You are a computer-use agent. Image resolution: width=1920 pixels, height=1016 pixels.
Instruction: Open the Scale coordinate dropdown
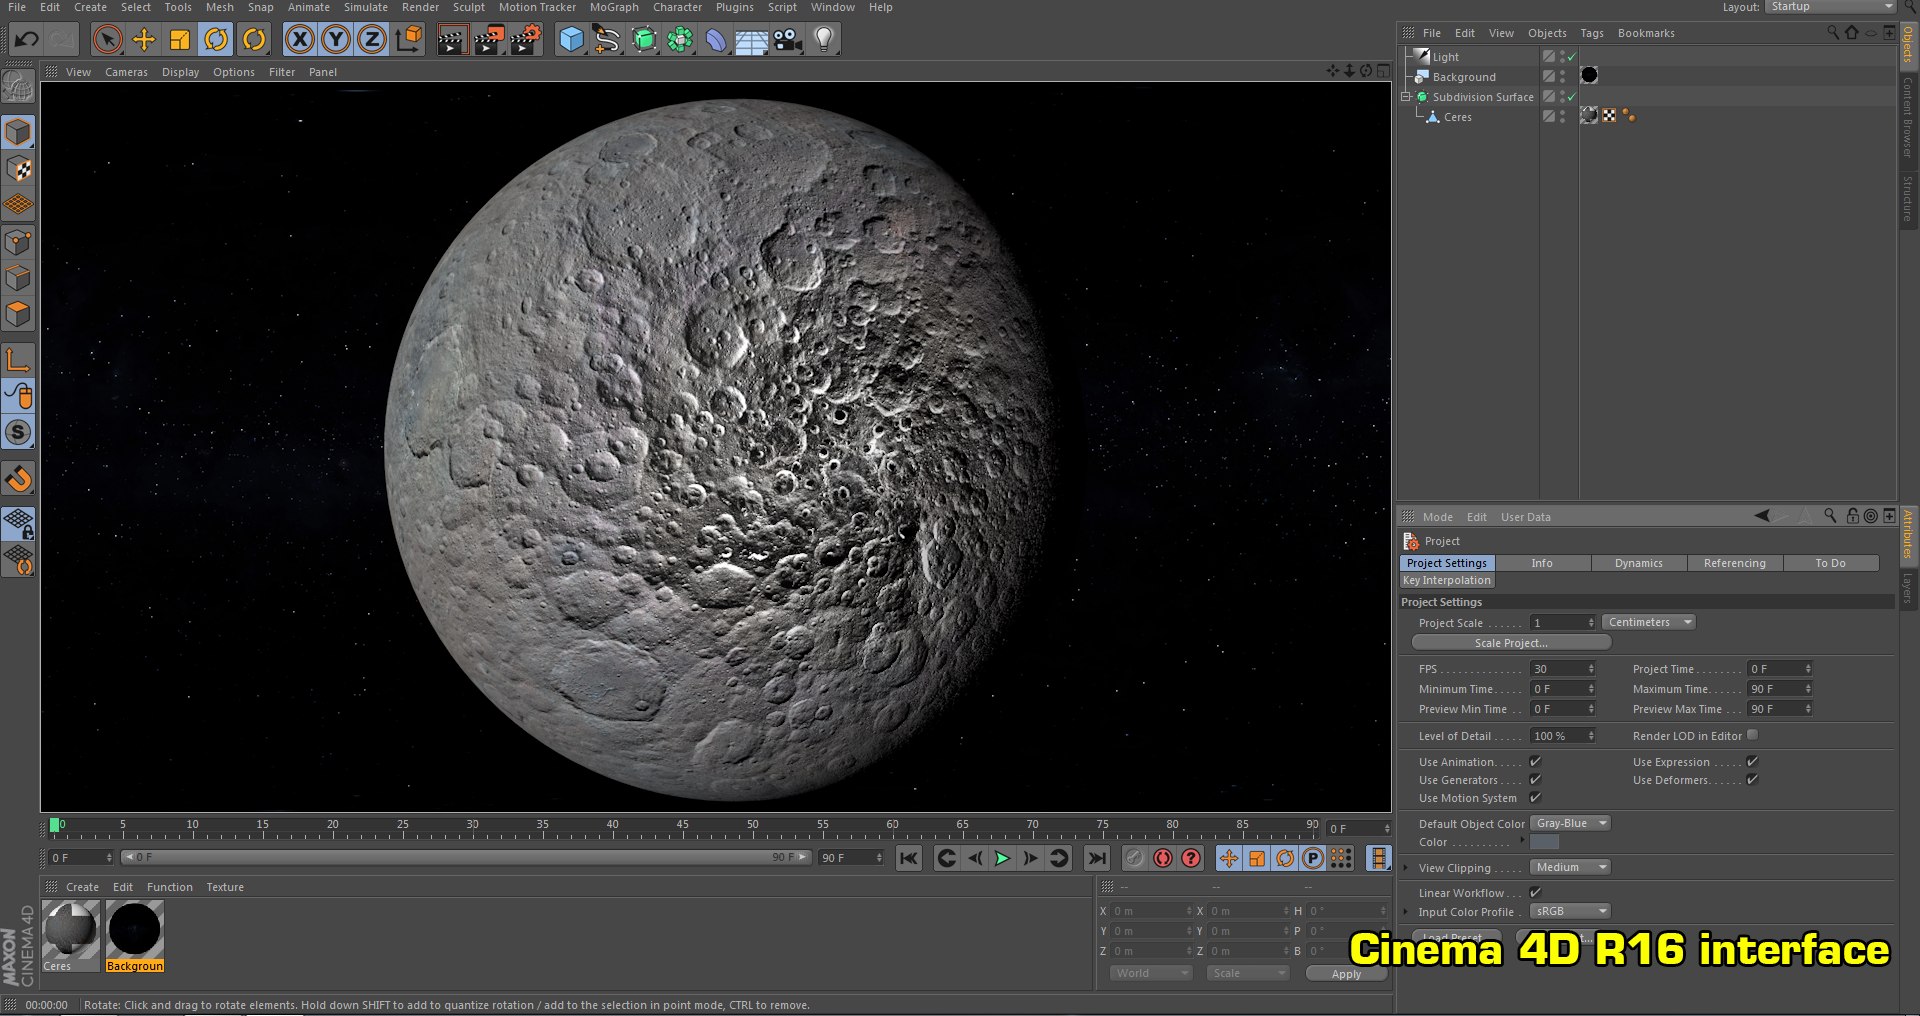tap(1248, 973)
